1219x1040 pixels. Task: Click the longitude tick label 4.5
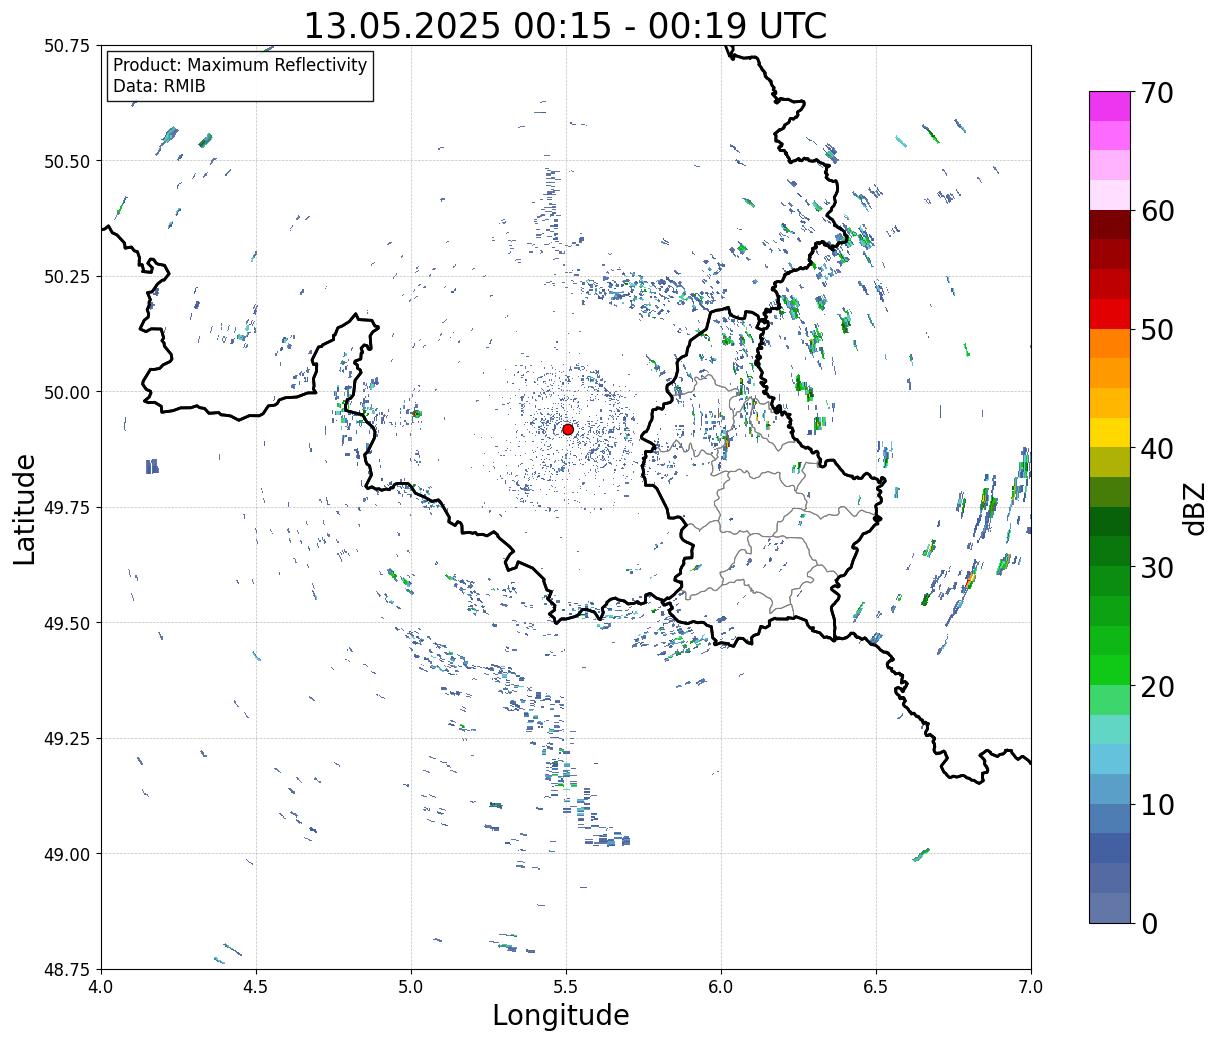tap(256, 987)
